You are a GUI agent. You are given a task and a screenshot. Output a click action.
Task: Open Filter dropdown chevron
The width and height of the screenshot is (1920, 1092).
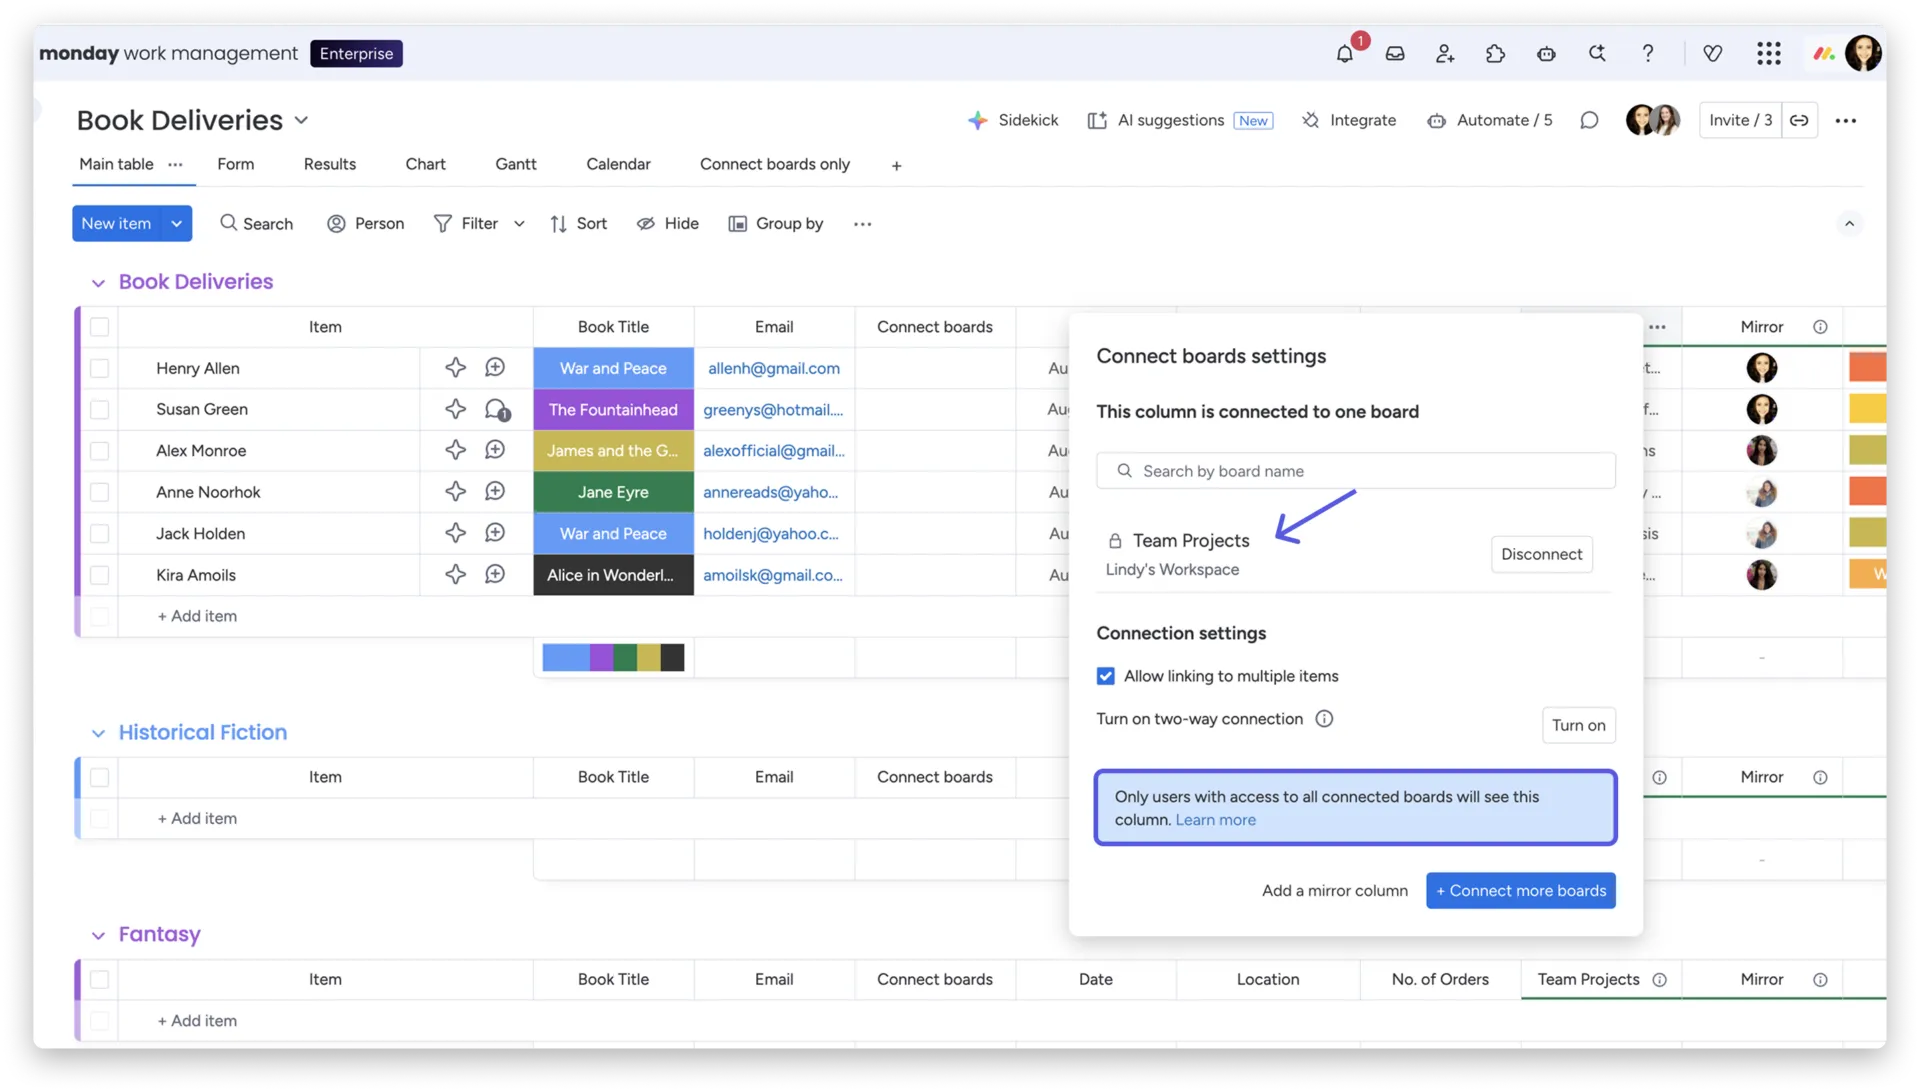(x=519, y=224)
